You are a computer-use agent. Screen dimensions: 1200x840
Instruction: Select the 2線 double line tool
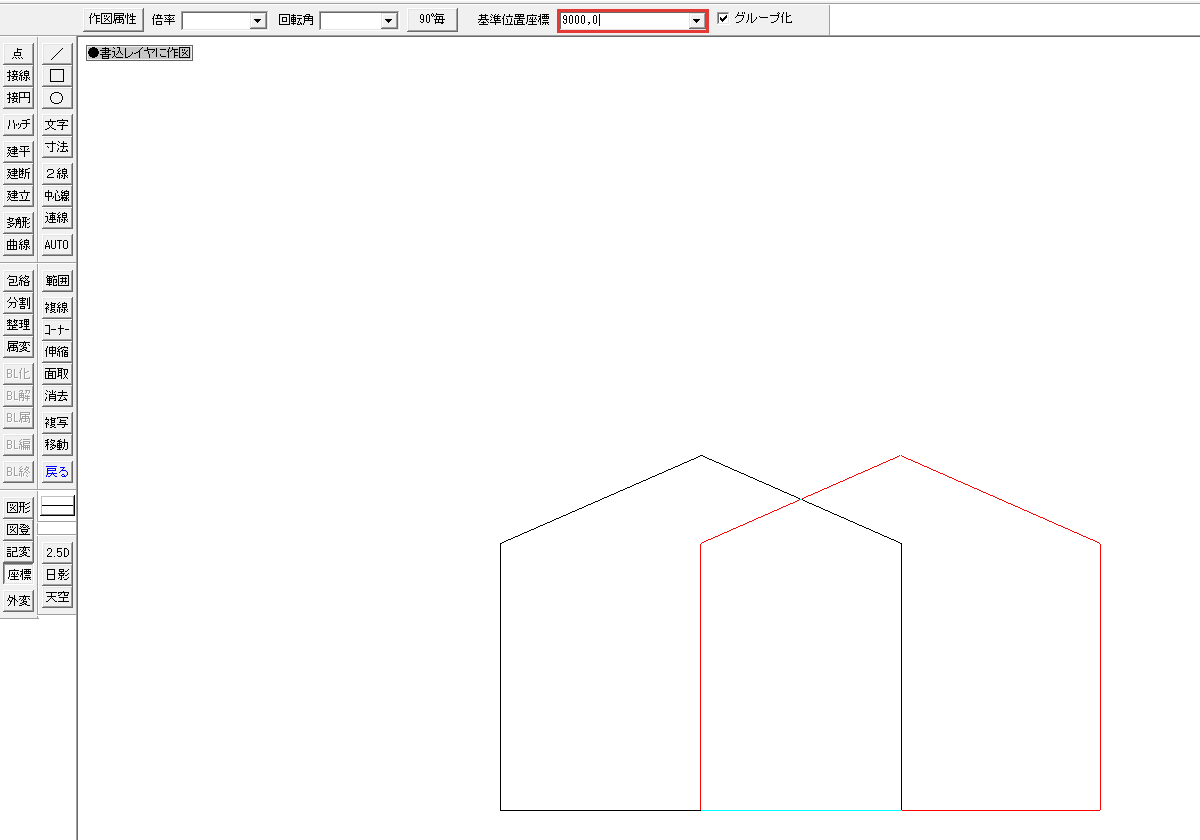(57, 174)
